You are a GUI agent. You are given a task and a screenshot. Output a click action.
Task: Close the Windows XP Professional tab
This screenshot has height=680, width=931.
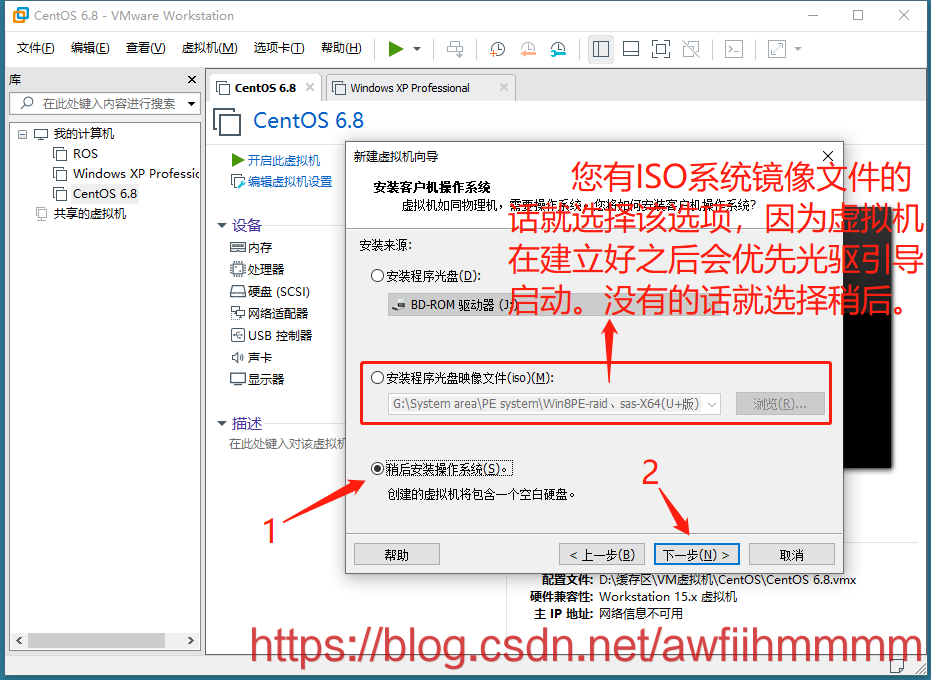tap(504, 87)
